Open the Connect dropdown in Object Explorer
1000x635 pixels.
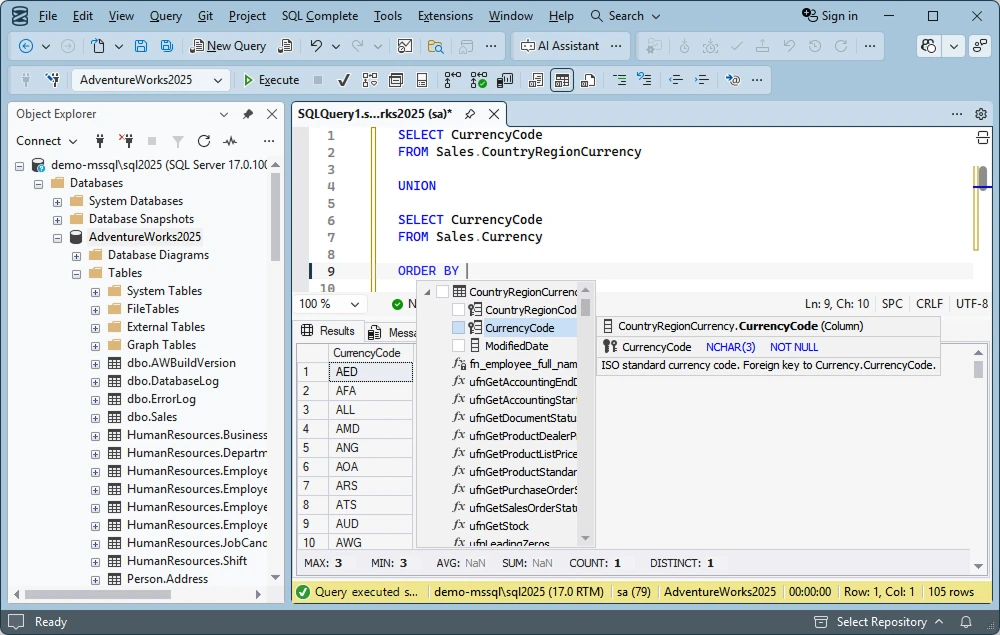(x=47, y=141)
